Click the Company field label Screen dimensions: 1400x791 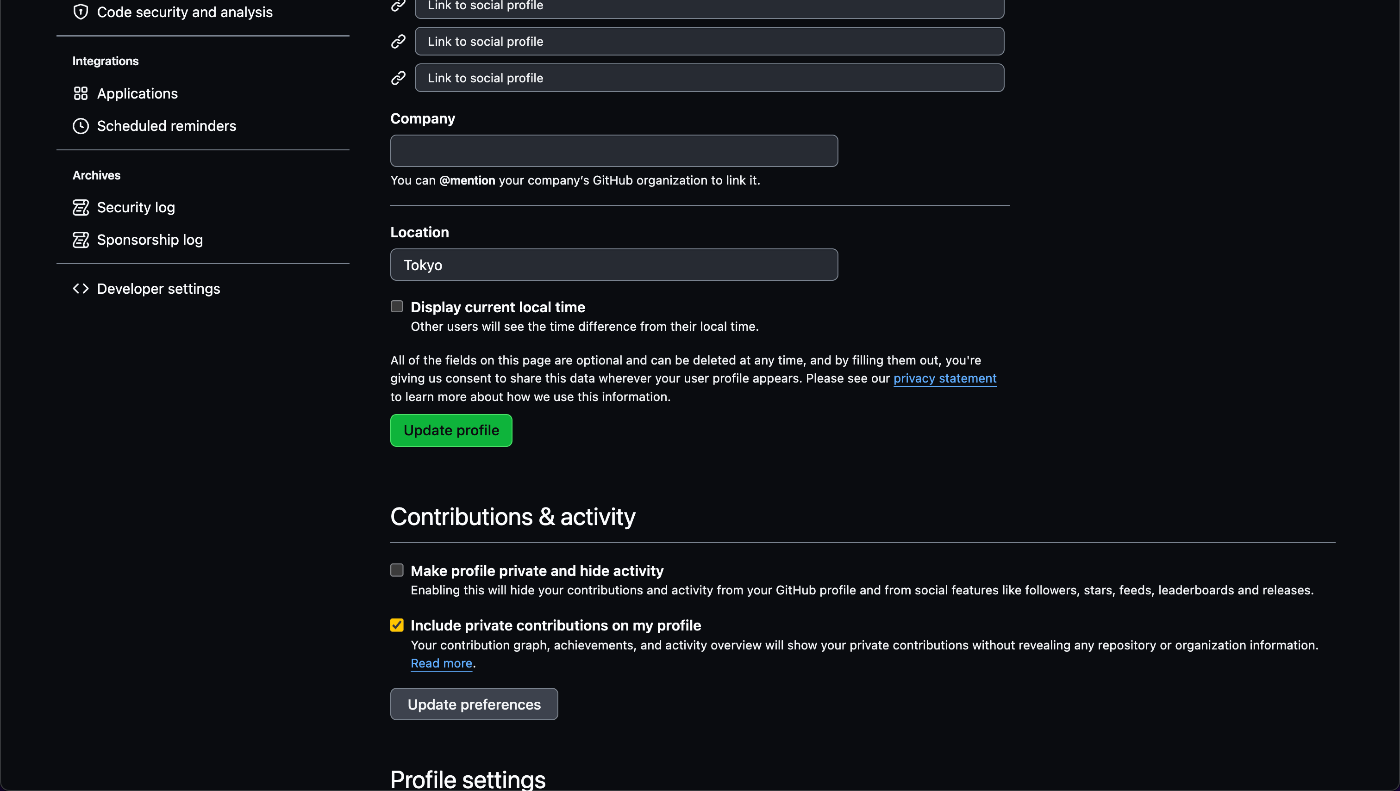[x=423, y=118]
